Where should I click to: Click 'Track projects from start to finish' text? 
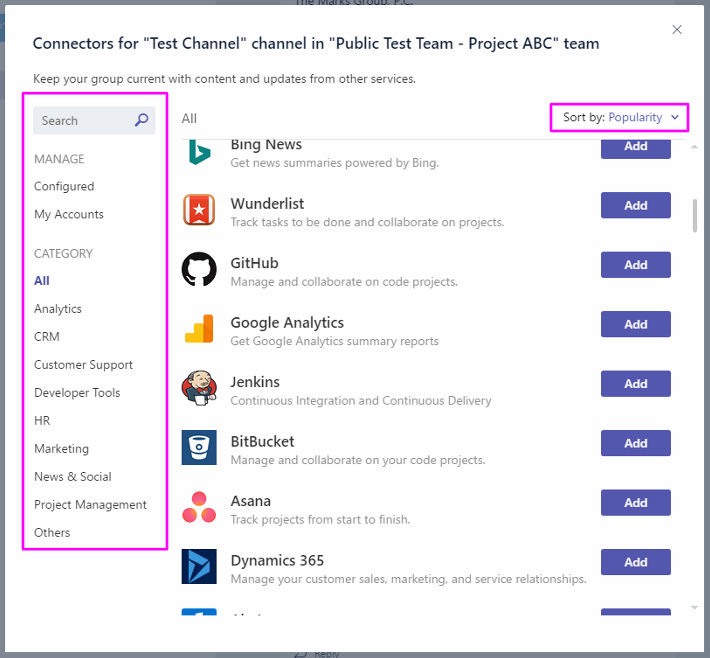320,519
